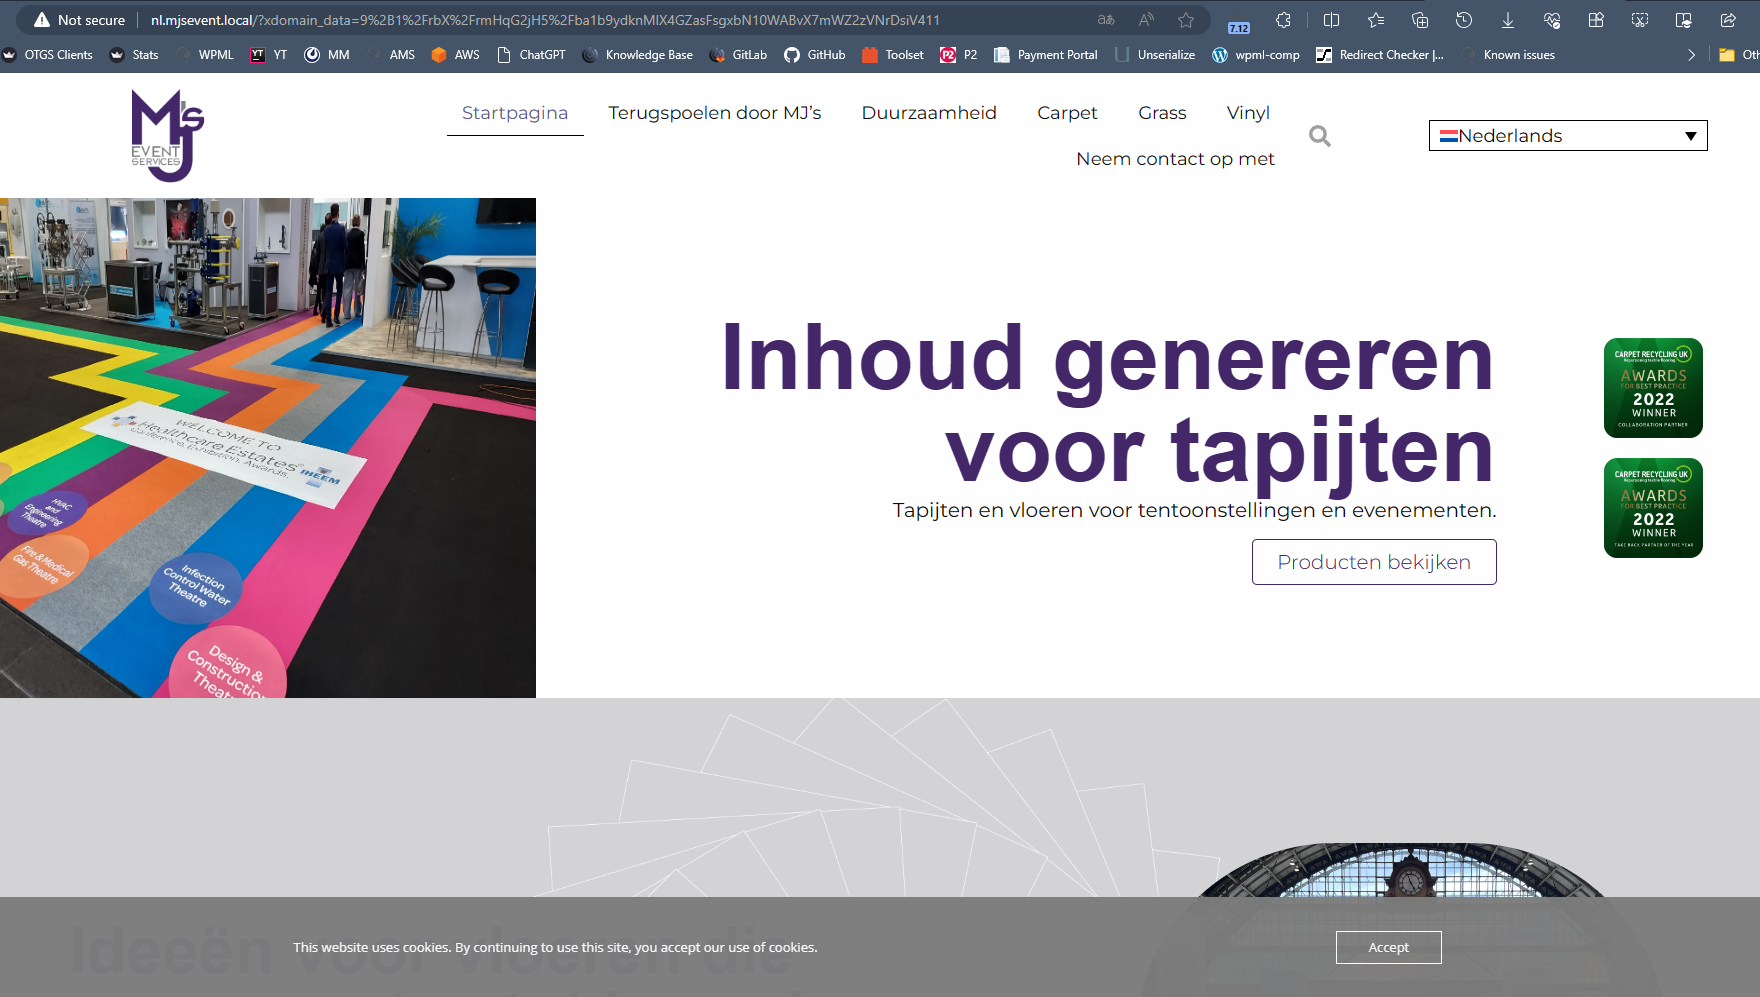The height and width of the screenshot is (997, 1760).
Task: Open the Unserialize bookmark
Action: 1155,55
